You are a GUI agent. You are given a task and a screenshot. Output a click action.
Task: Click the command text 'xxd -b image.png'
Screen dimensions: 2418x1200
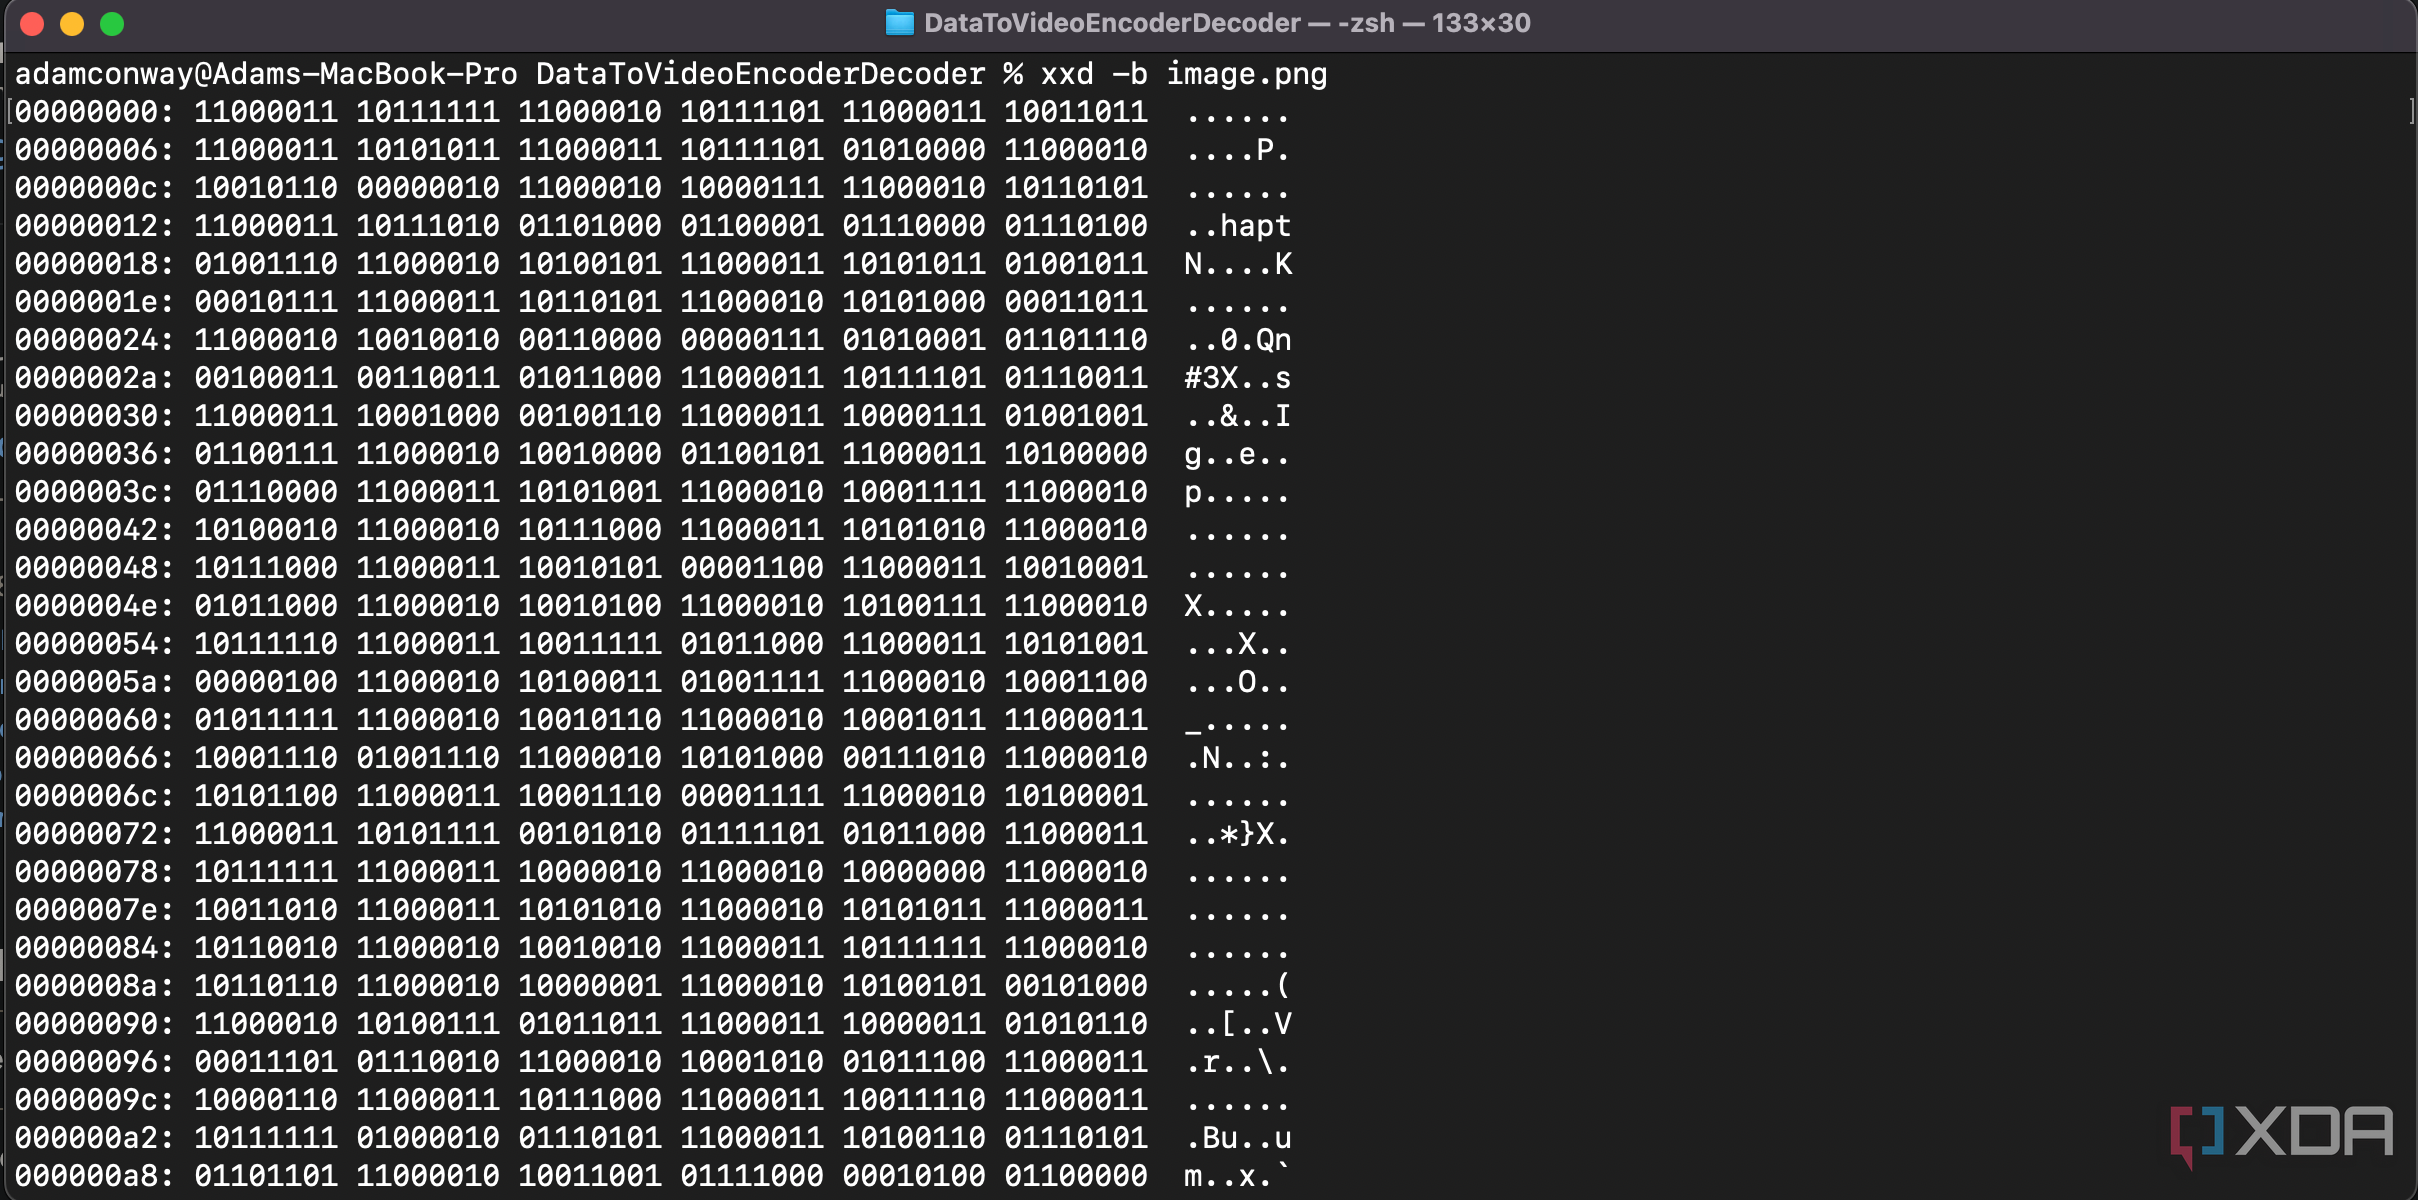(1184, 75)
